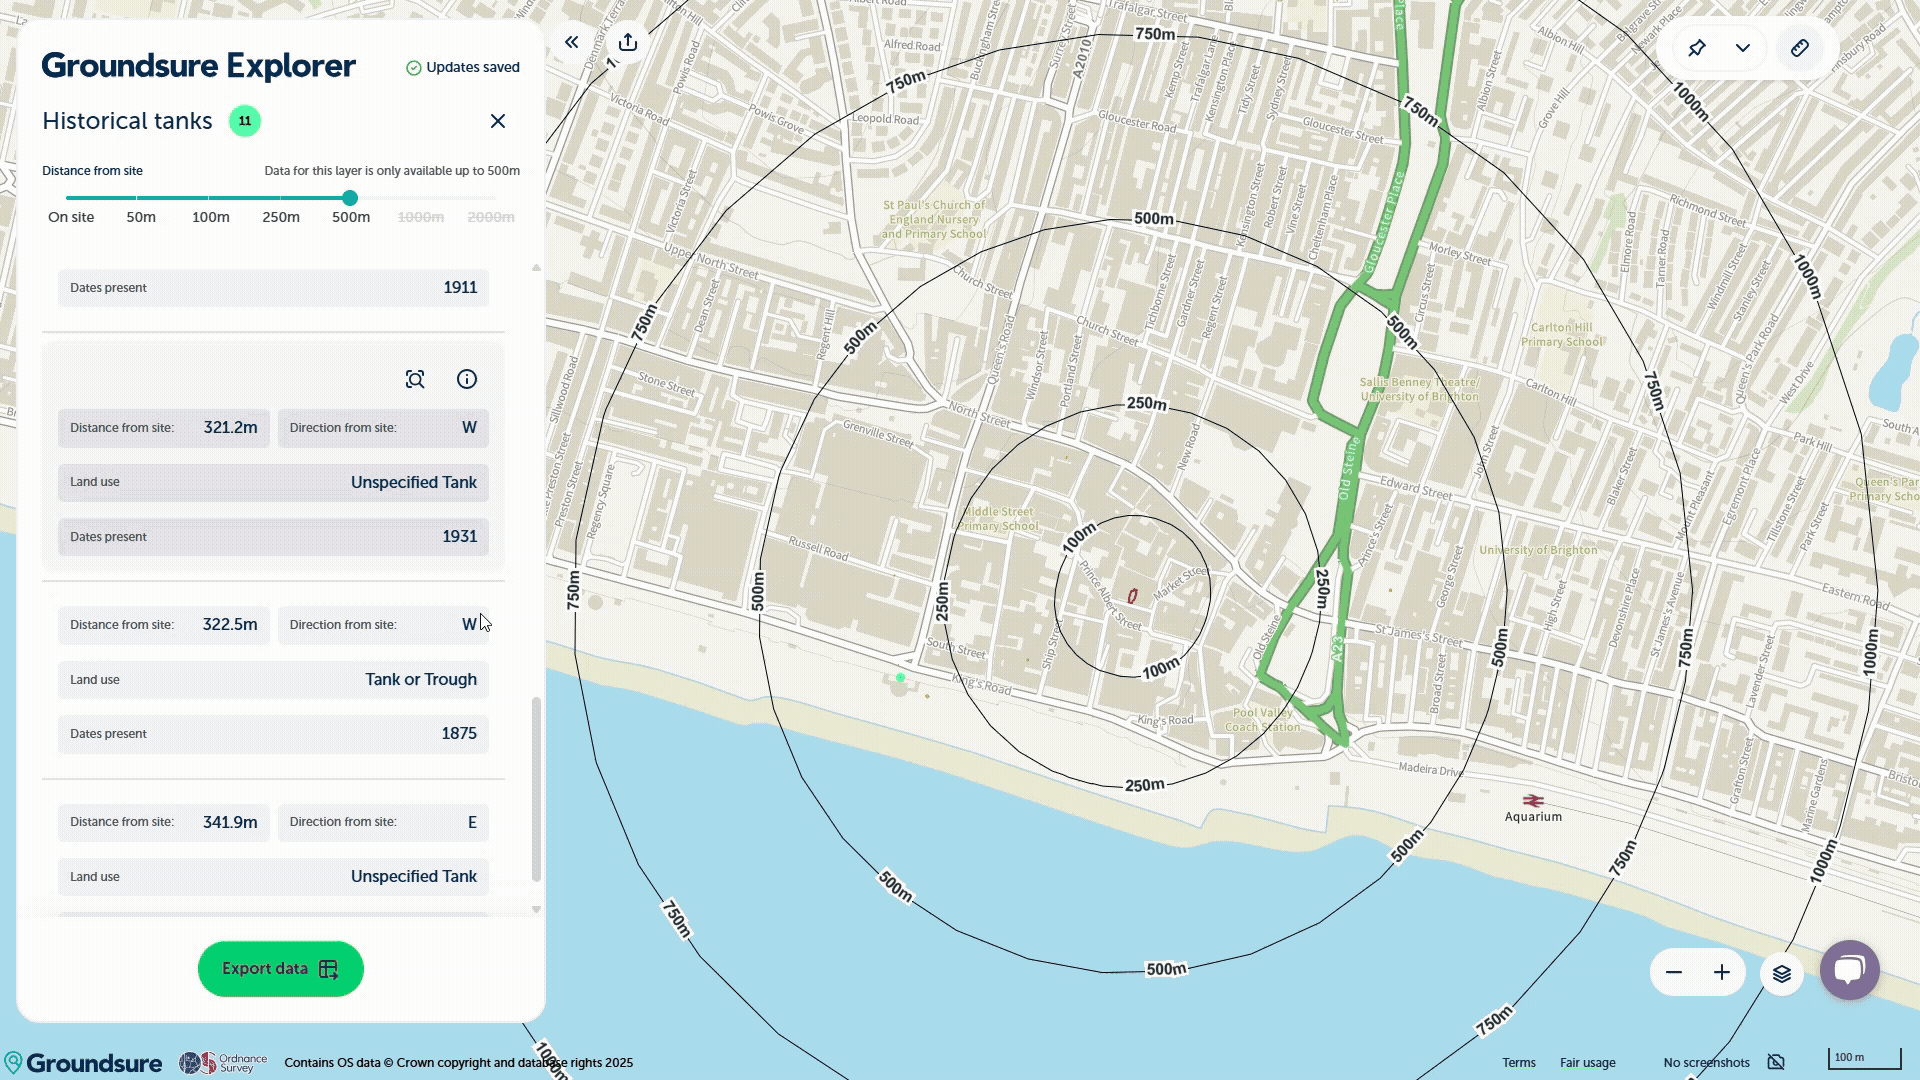Open the map layers selector
The width and height of the screenshot is (1920, 1080).
1782,973
